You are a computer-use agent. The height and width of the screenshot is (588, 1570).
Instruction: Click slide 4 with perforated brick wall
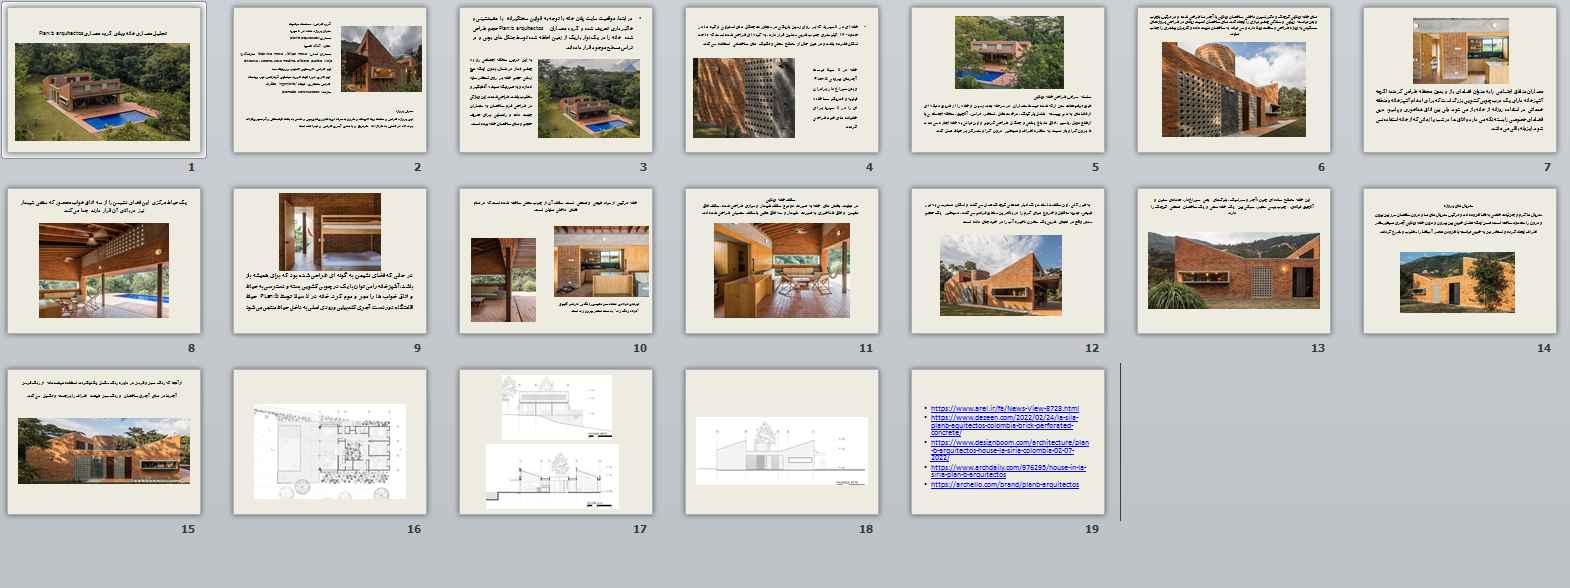782,80
